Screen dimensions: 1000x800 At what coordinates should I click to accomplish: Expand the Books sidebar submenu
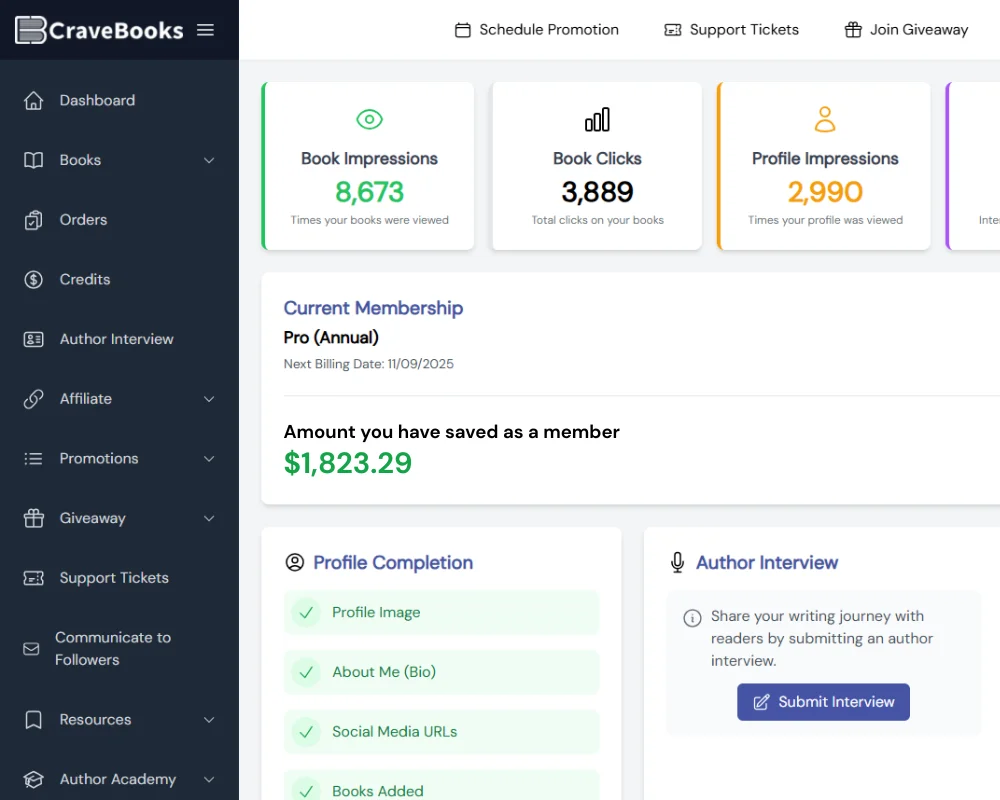[x=209, y=160]
